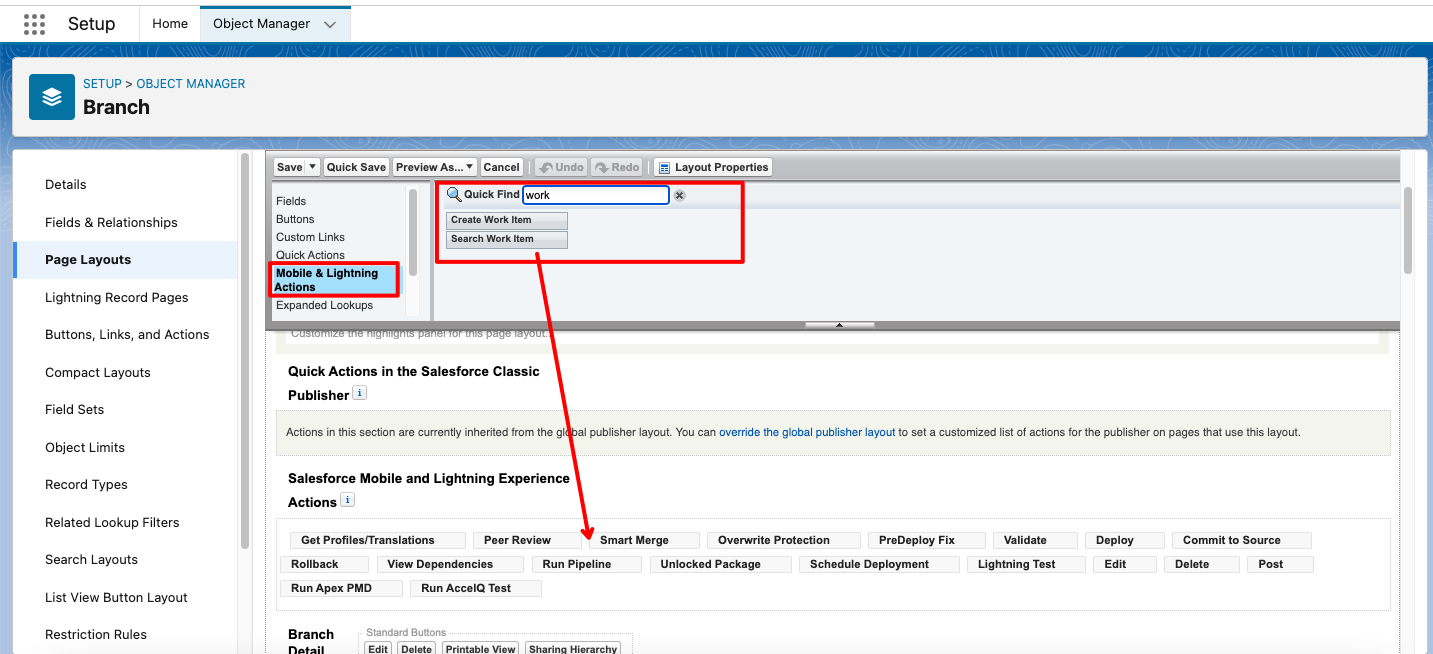The width and height of the screenshot is (1433, 654).
Task: Click the SETUP breadcrumb link
Action: coord(102,84)
